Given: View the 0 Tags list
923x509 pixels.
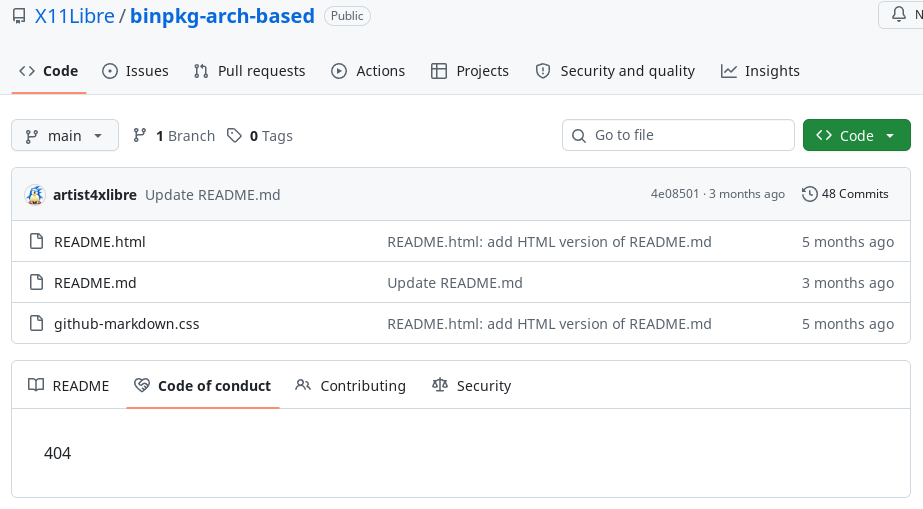Looking at the screenshot, I should point(260,136).
